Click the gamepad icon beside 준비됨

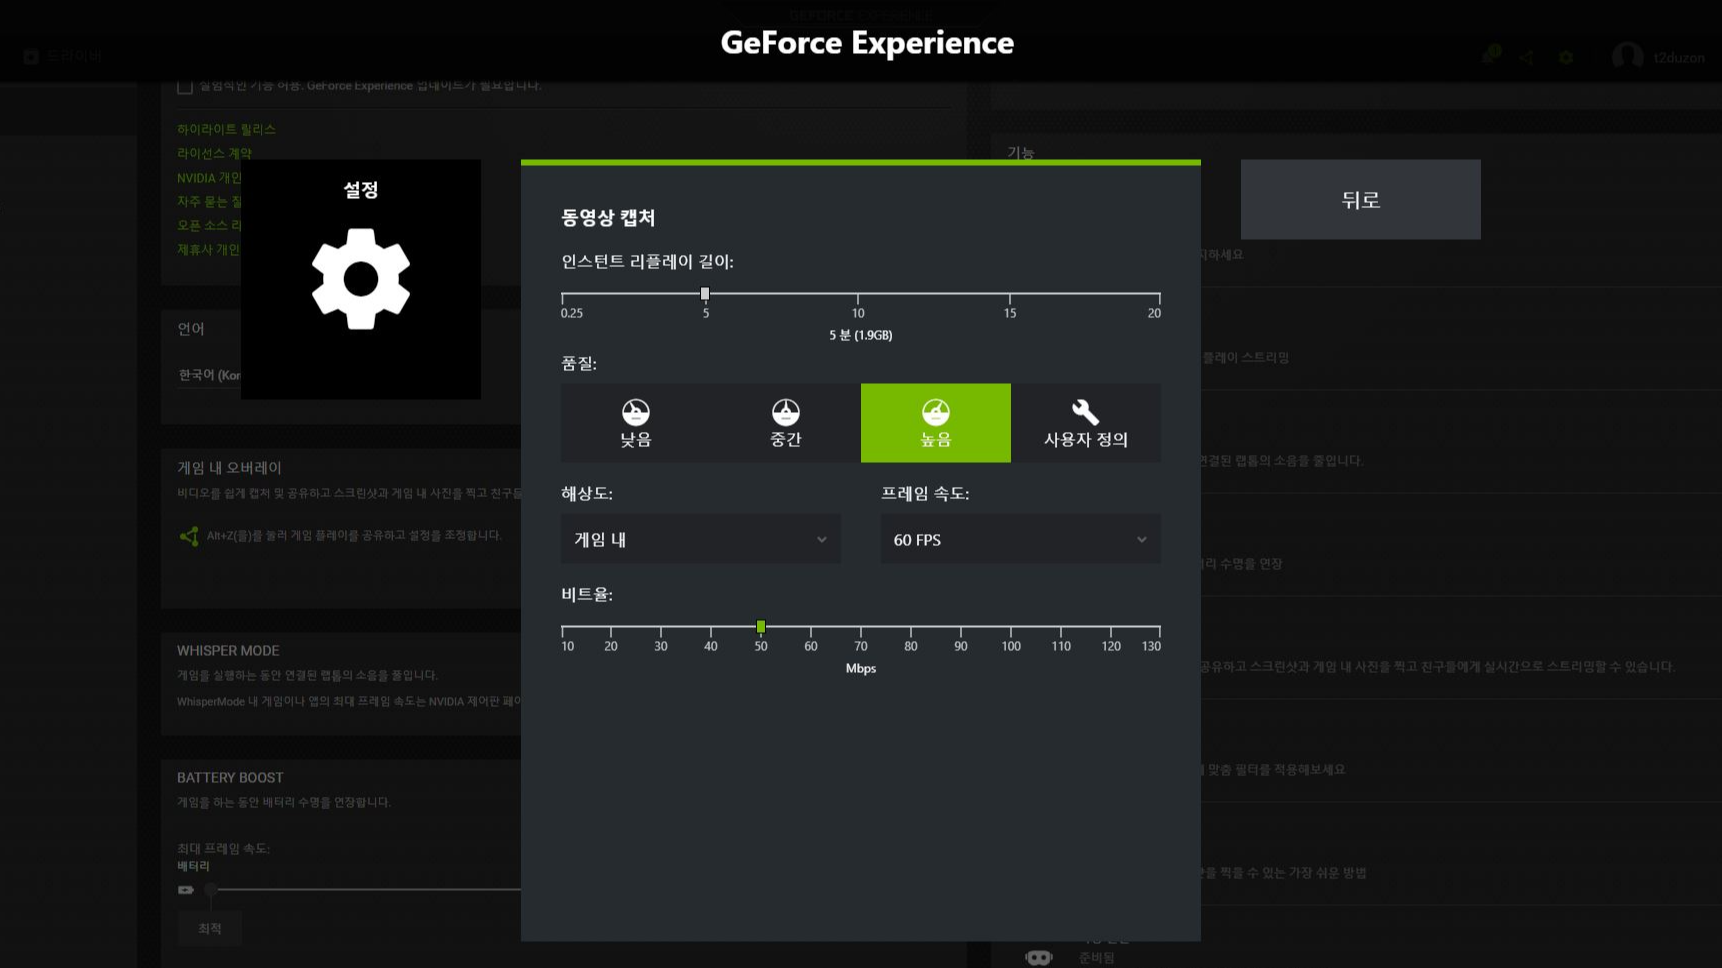coord(1039,957)
